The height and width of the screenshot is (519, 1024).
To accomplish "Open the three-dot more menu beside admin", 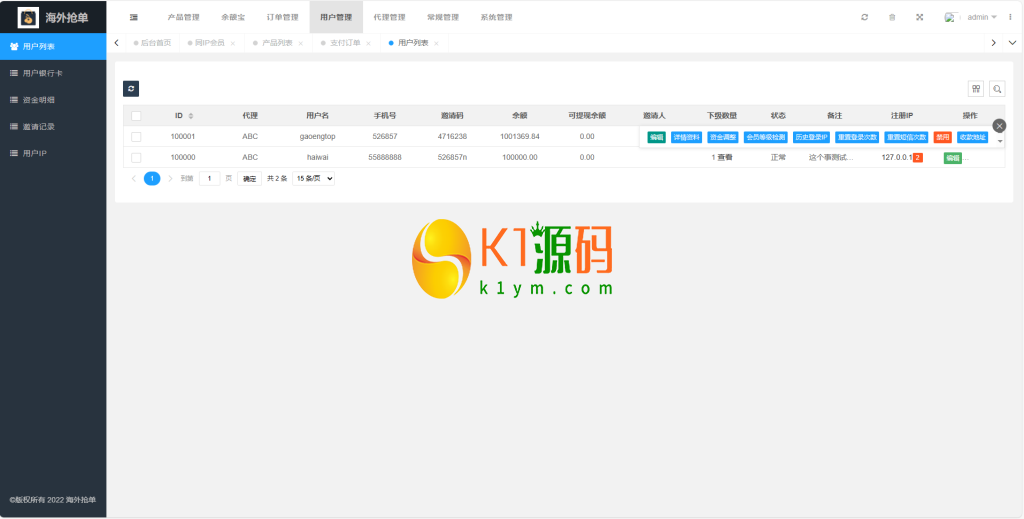I will click(x=1010, y=17).
